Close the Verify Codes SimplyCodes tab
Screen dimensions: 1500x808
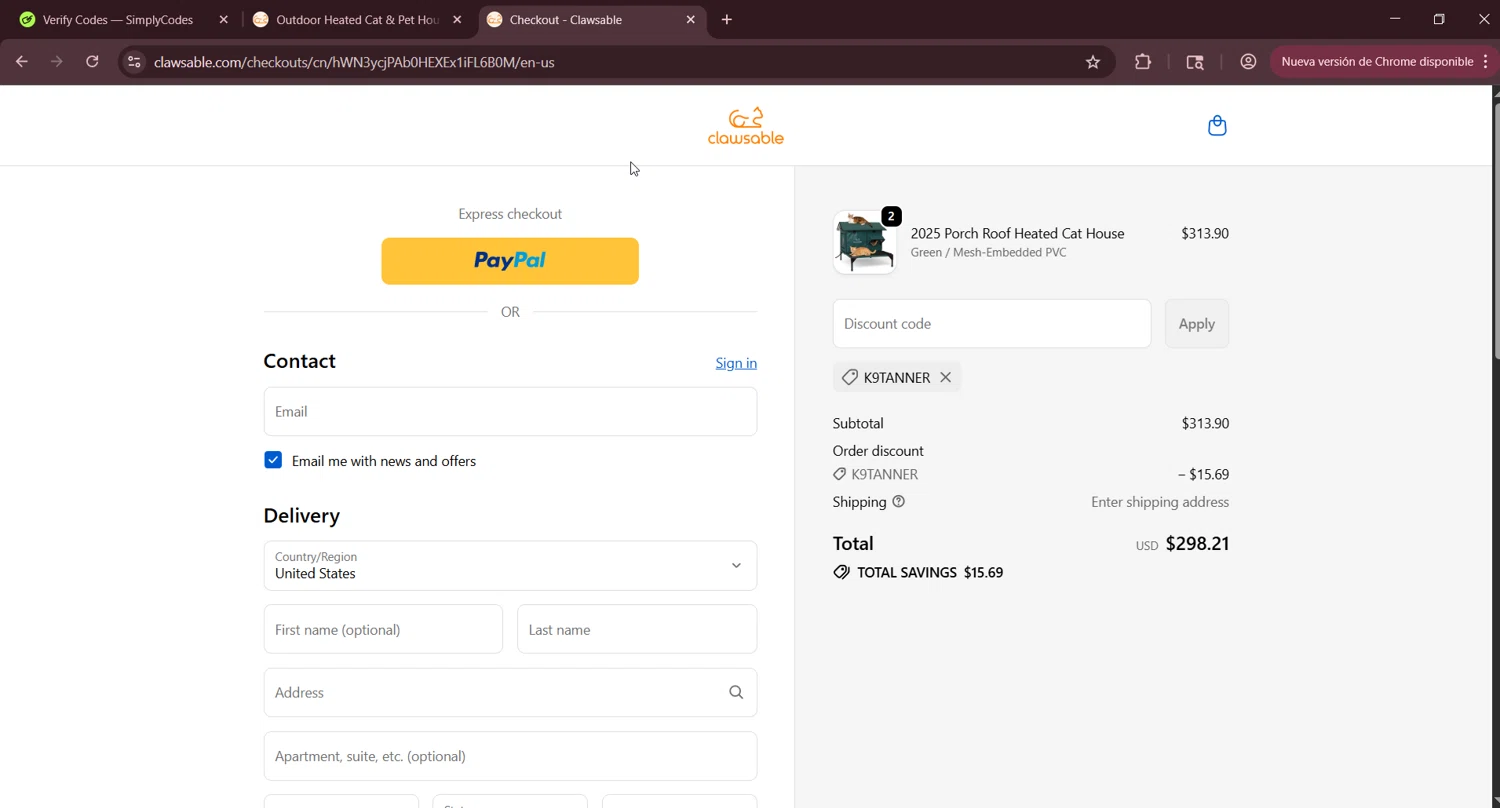pyautogui.click(x=223, y=20)
